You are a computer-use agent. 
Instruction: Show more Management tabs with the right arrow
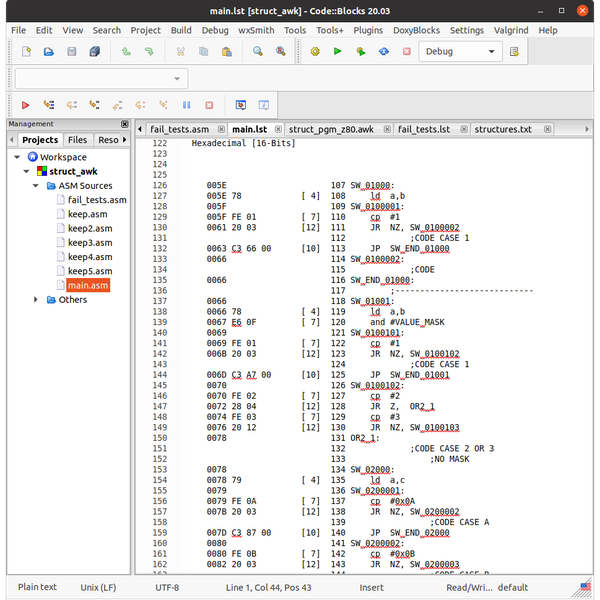tap(125, 140)
